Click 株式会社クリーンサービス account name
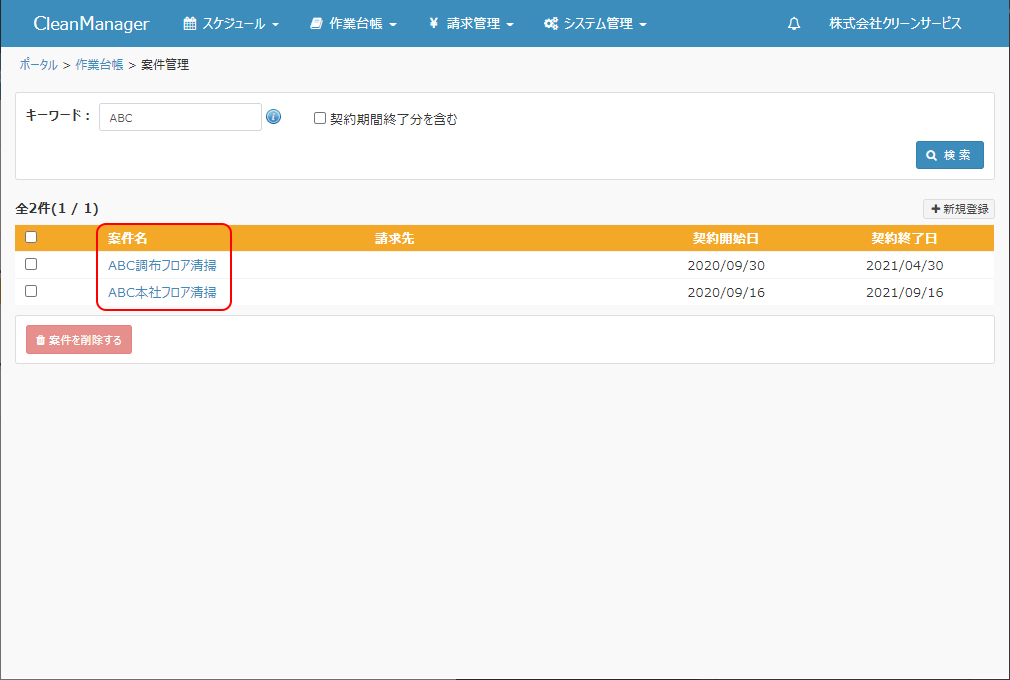1010x680 pixels. [x=895, y=24]
